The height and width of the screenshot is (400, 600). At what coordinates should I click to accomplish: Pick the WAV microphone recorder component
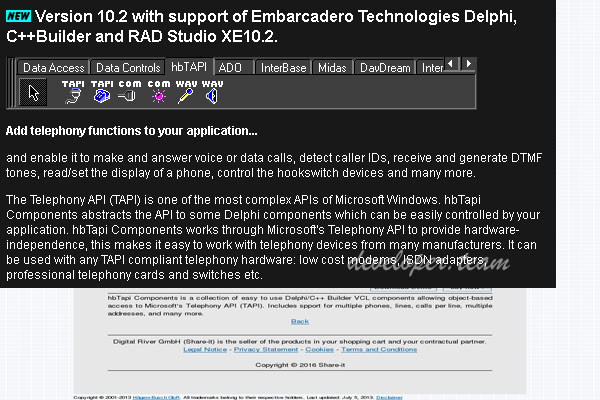pyautogui.click(x=185, y=93)
